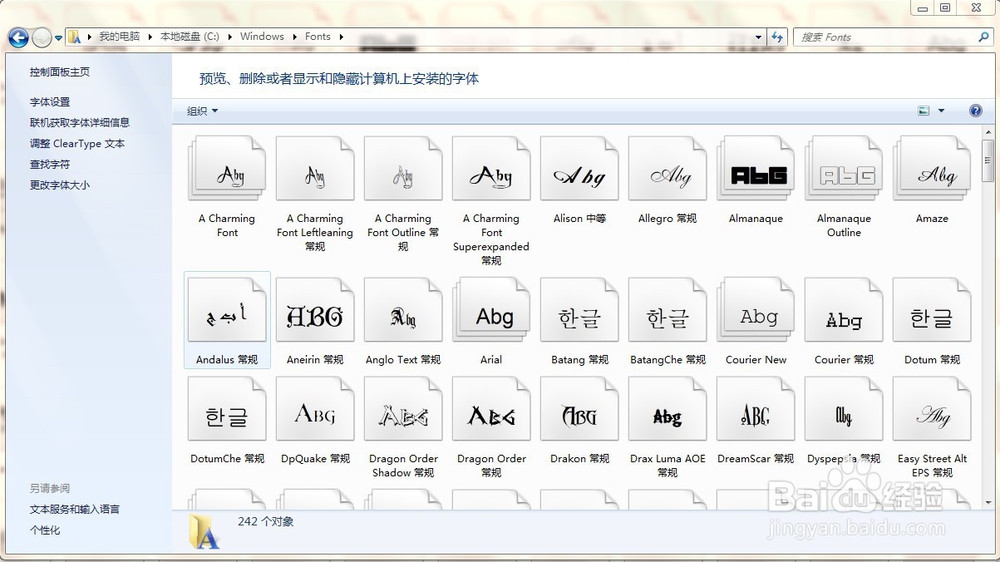Go to 本地磁盘 (C:) in address bar
Image resolution: width=1000 pixels, height=562 pixels.
(189, 36)
